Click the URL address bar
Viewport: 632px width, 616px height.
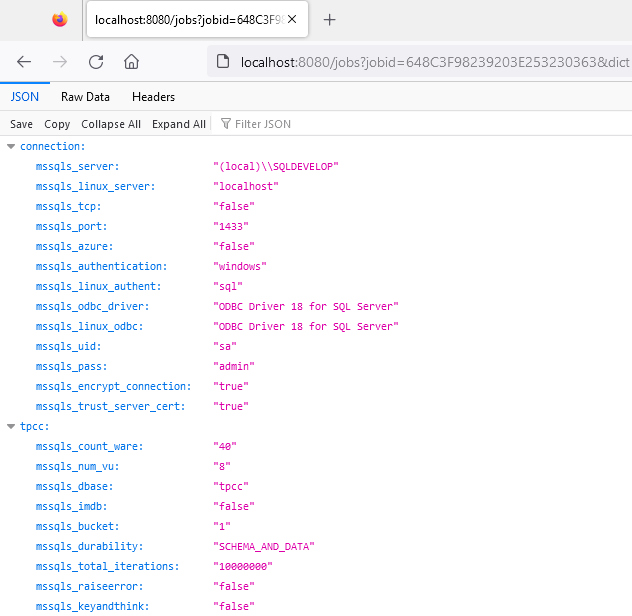(419, 62)
